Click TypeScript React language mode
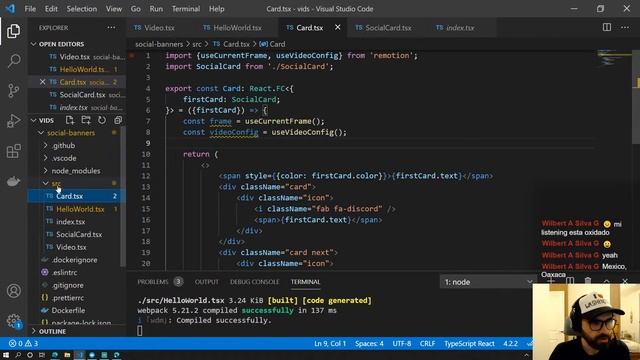Image resolution: width=640 pixels, height=360 pixels. tap(469, 343)
